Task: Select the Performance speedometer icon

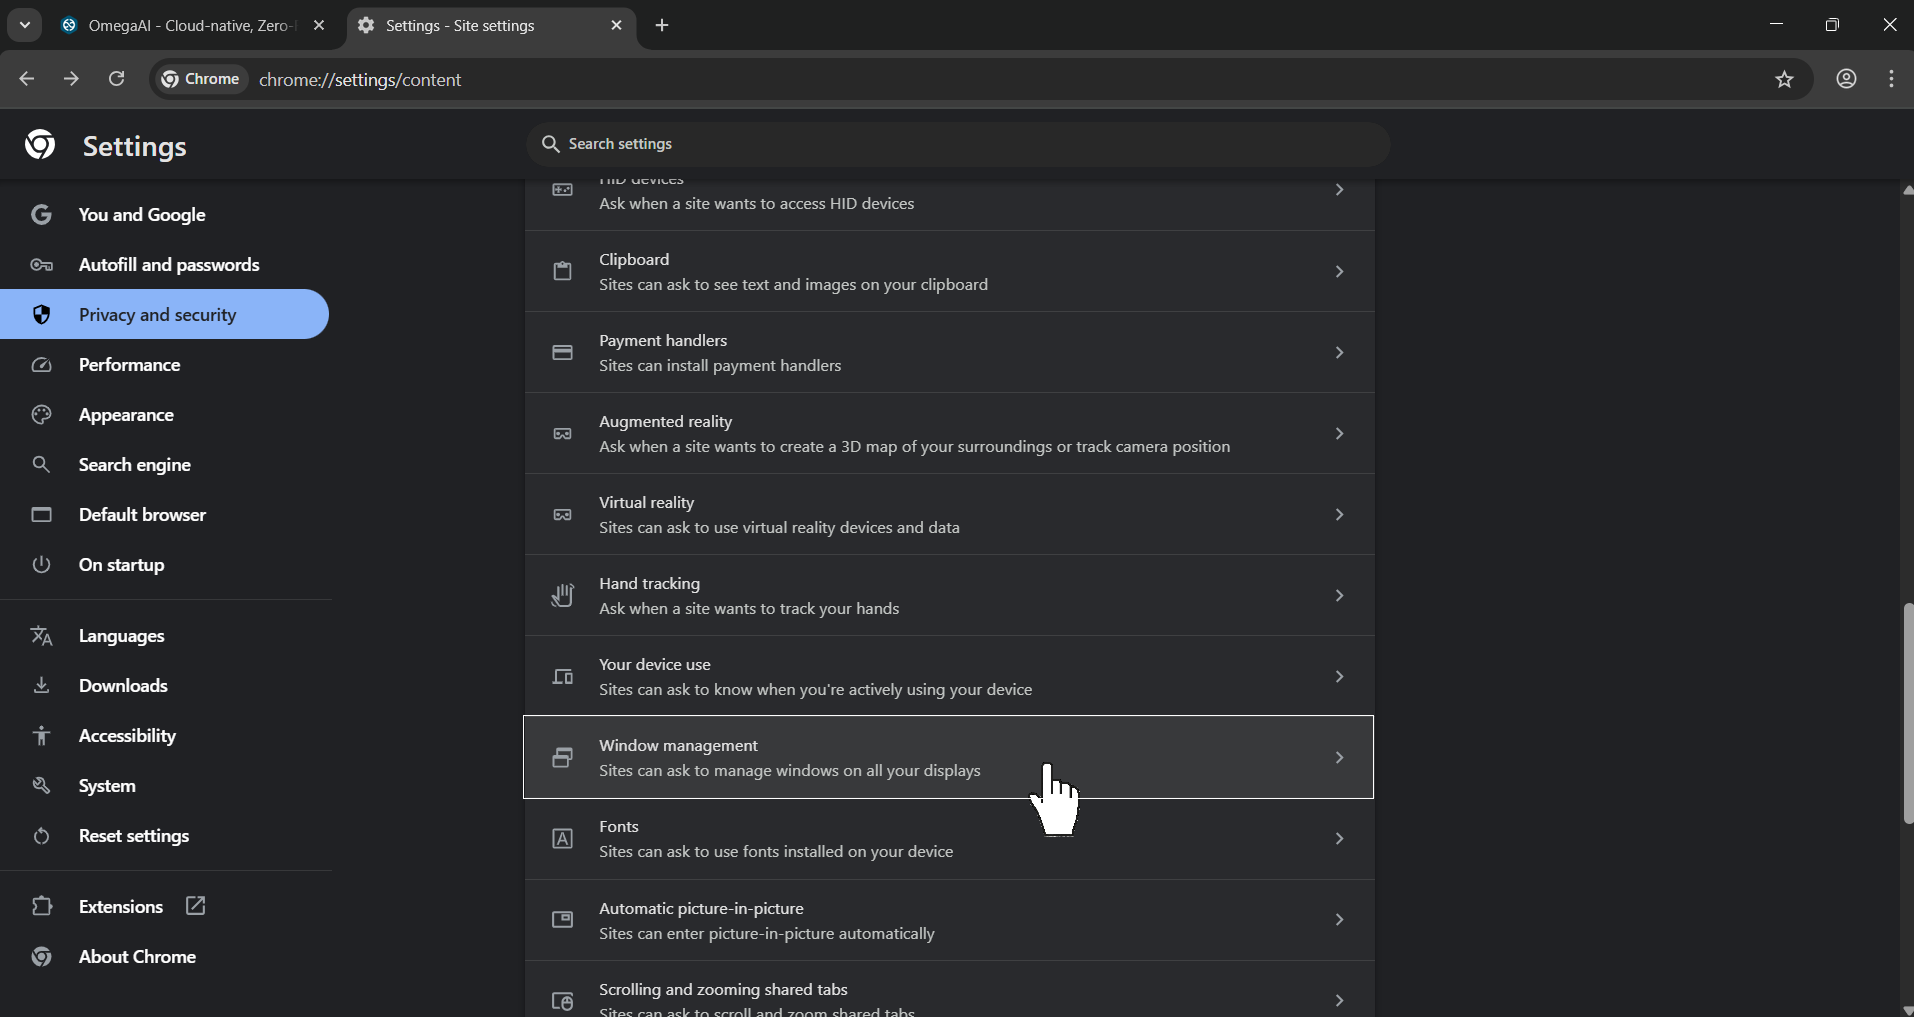Action: (41, 365)
